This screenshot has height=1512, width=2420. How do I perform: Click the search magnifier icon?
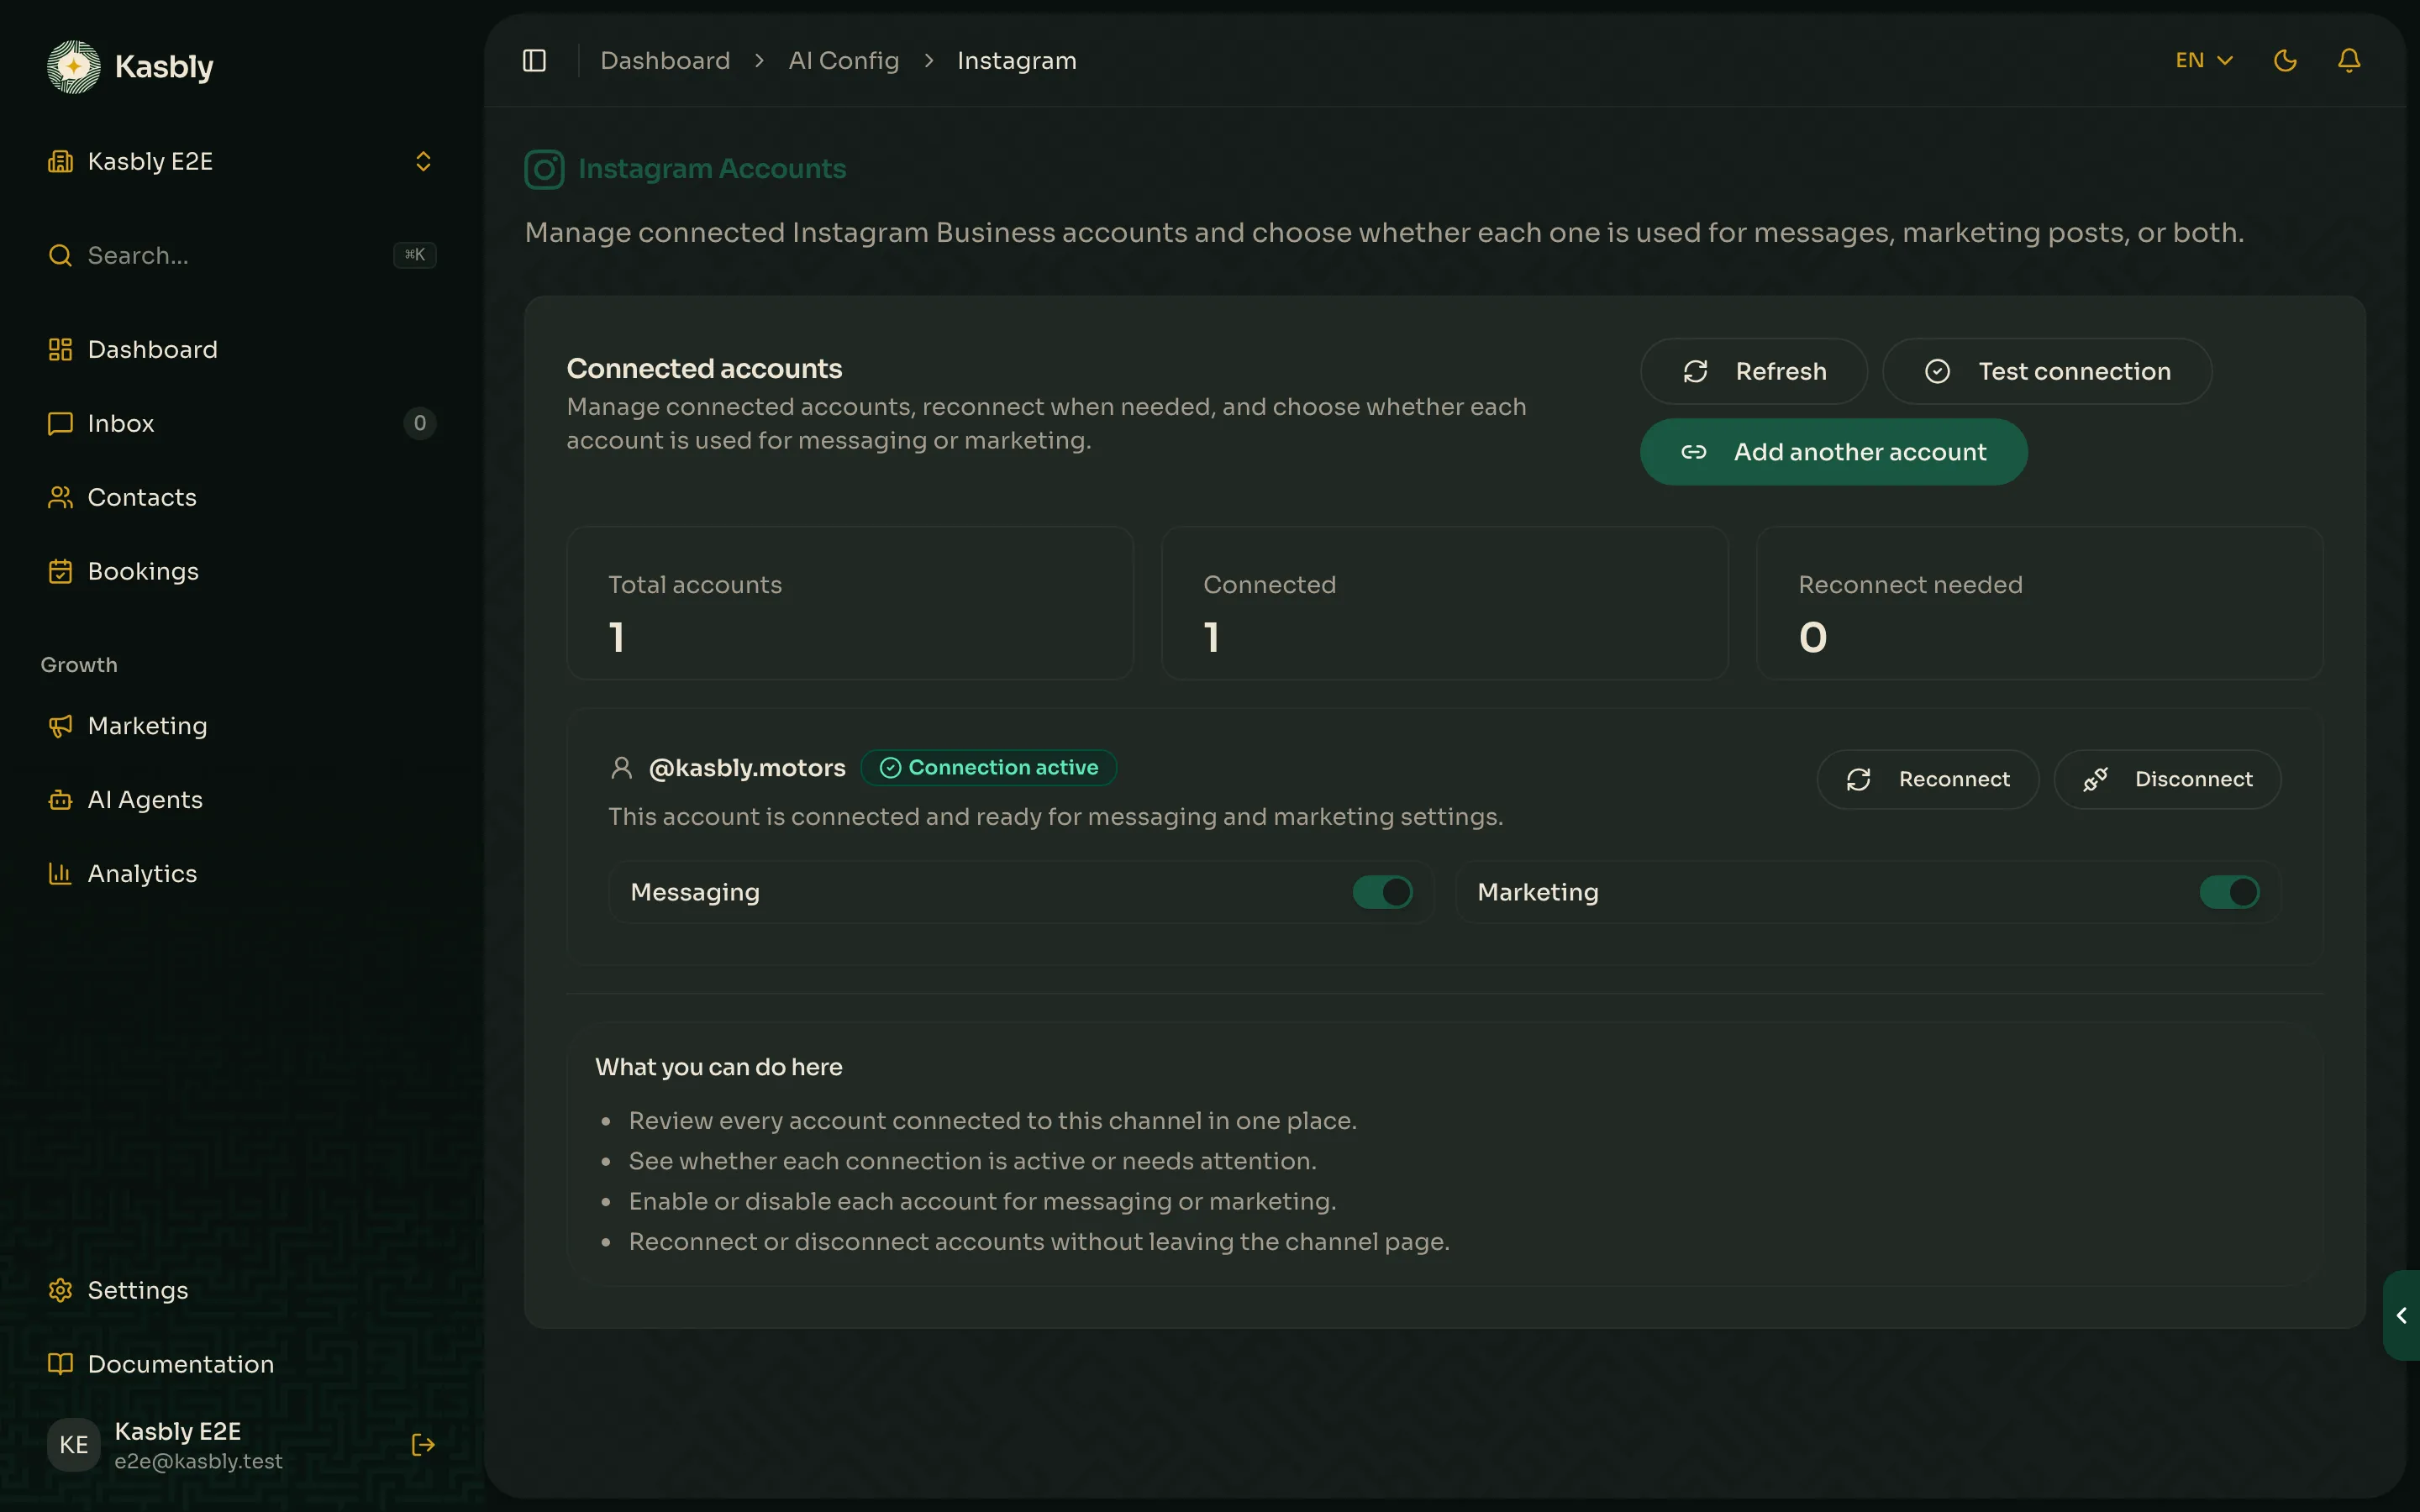tap(60, 255)
